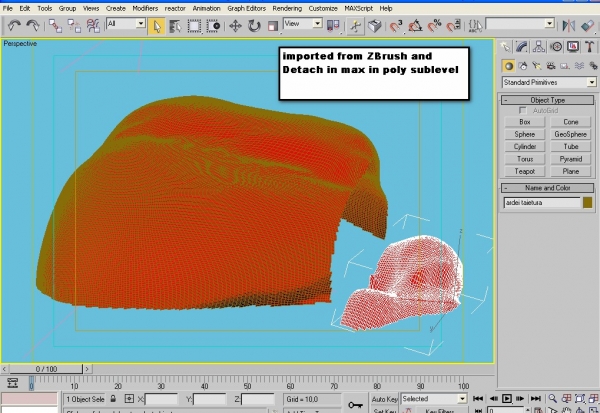Screen dimensions: 600x413
Task: Open the Named Selection Sets dropdown
Action: pos(520,24)
